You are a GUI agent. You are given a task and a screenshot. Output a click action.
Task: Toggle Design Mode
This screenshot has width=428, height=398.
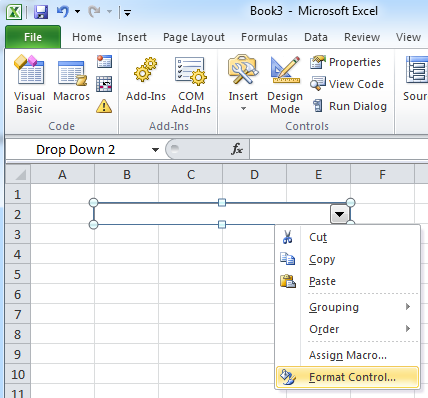click(x=285, y=85)
